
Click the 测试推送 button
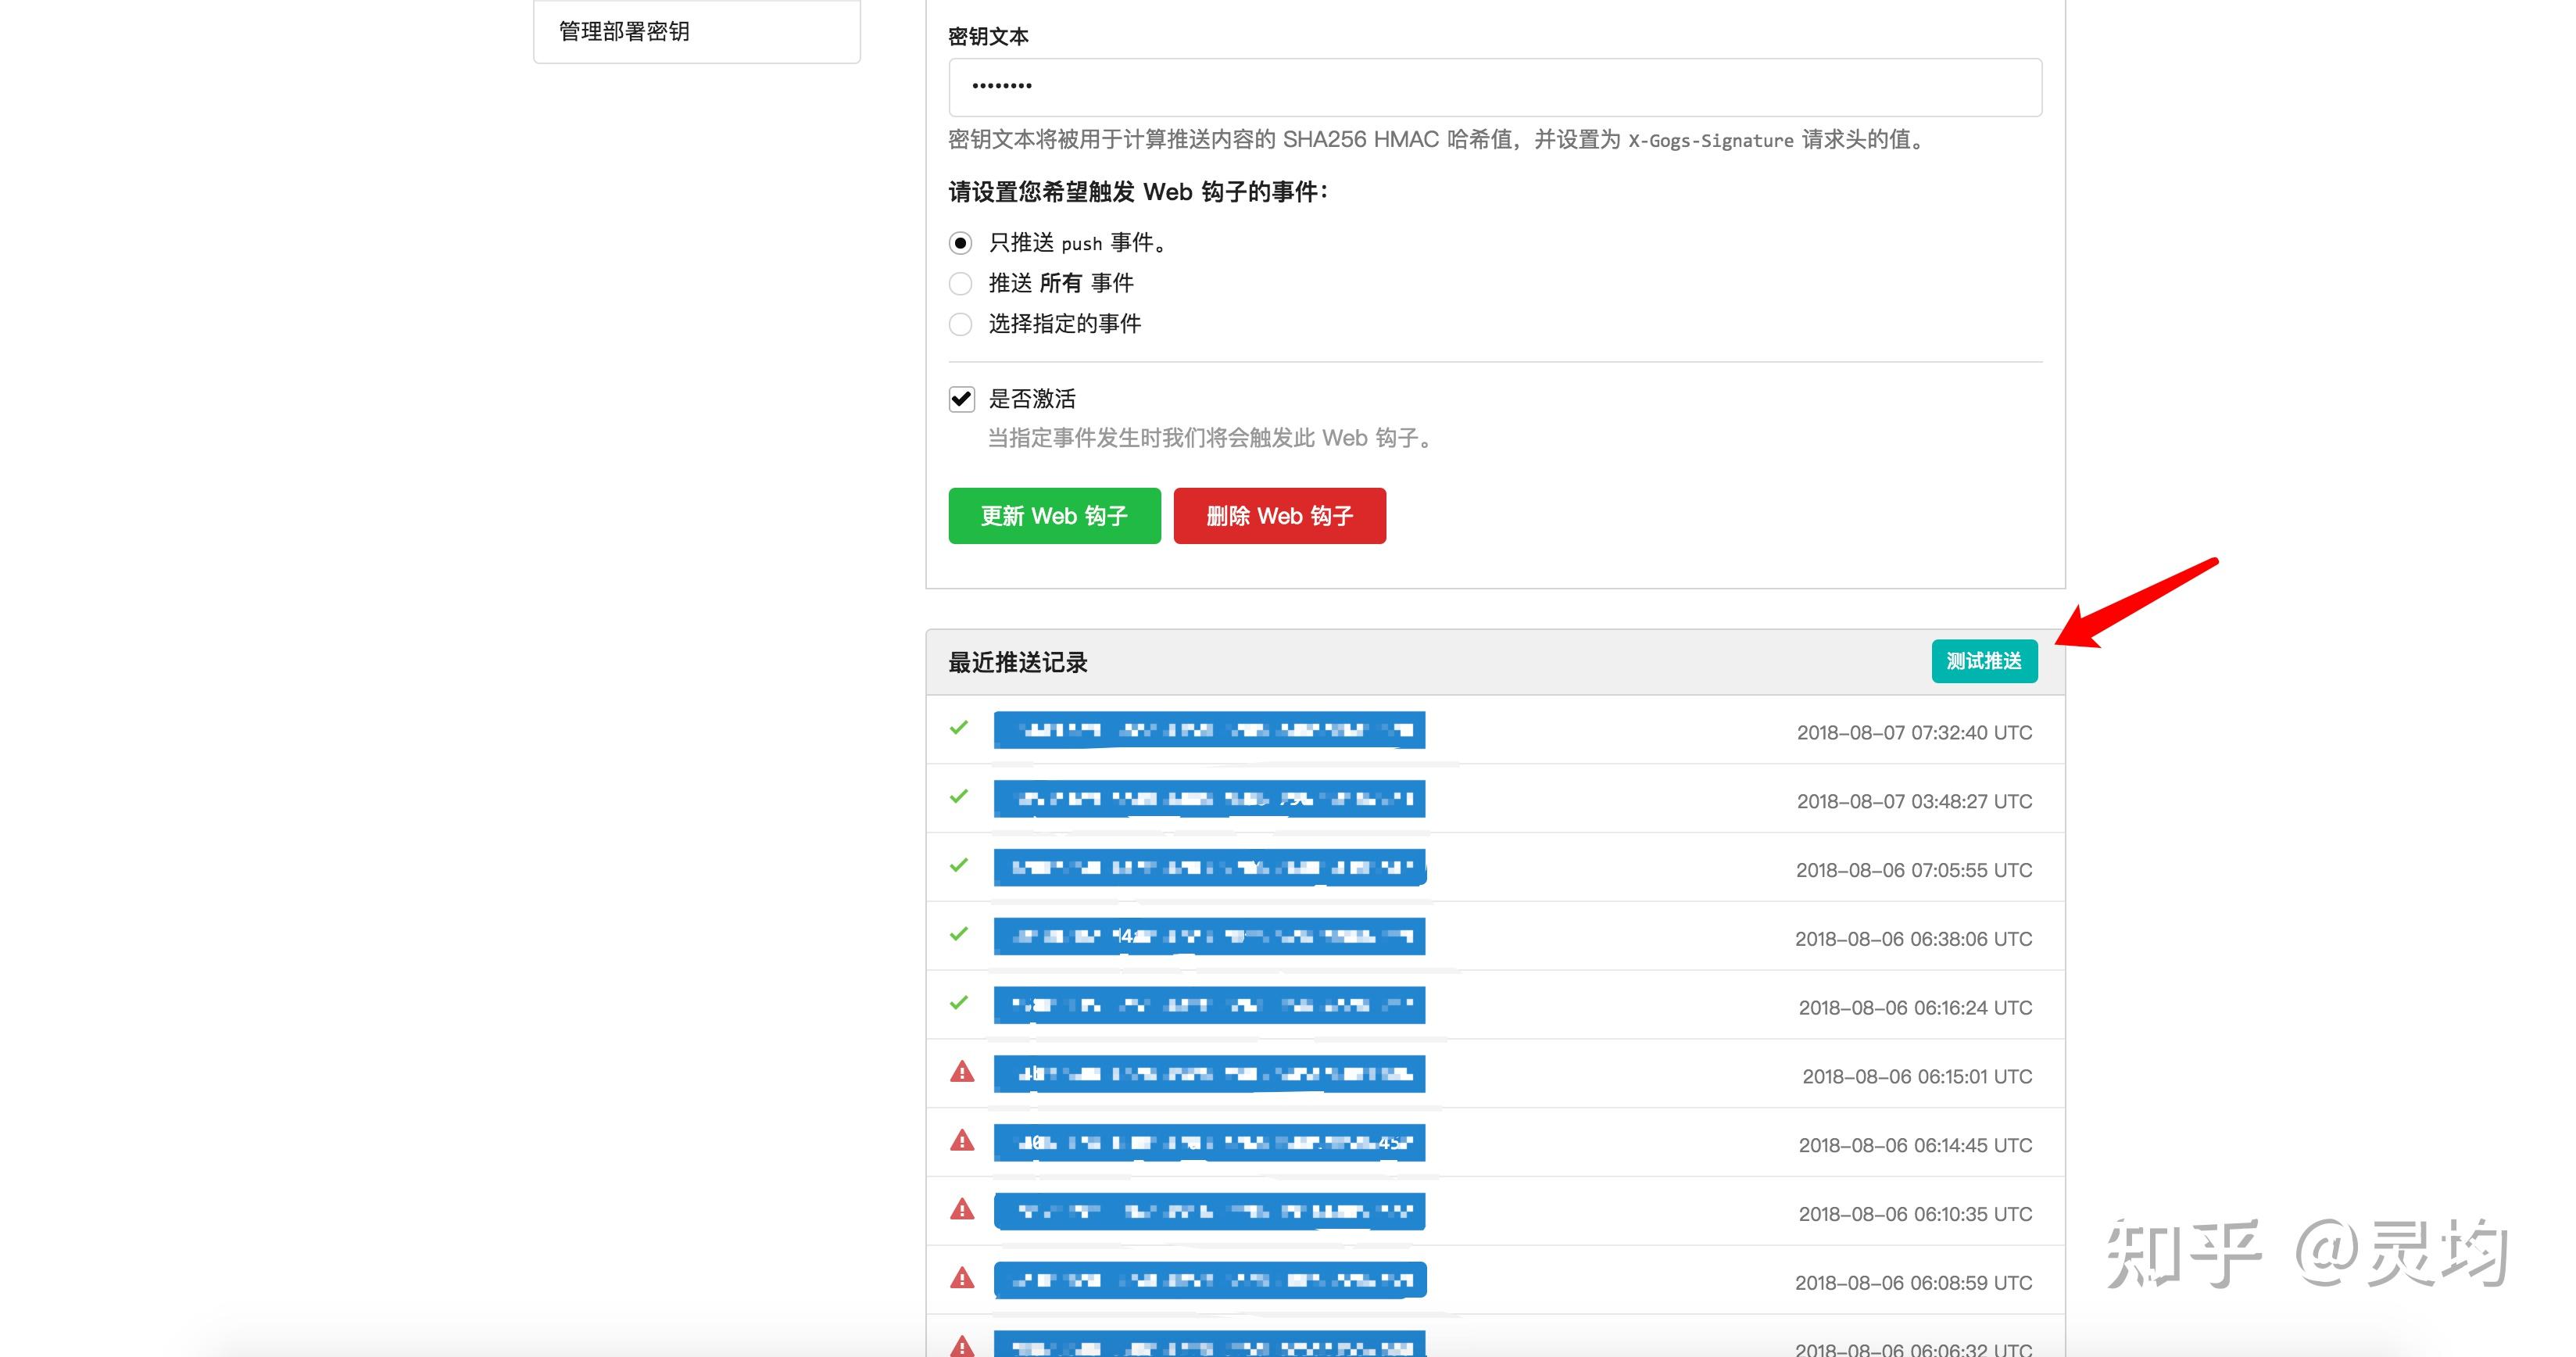click(x=1984, y=660)
